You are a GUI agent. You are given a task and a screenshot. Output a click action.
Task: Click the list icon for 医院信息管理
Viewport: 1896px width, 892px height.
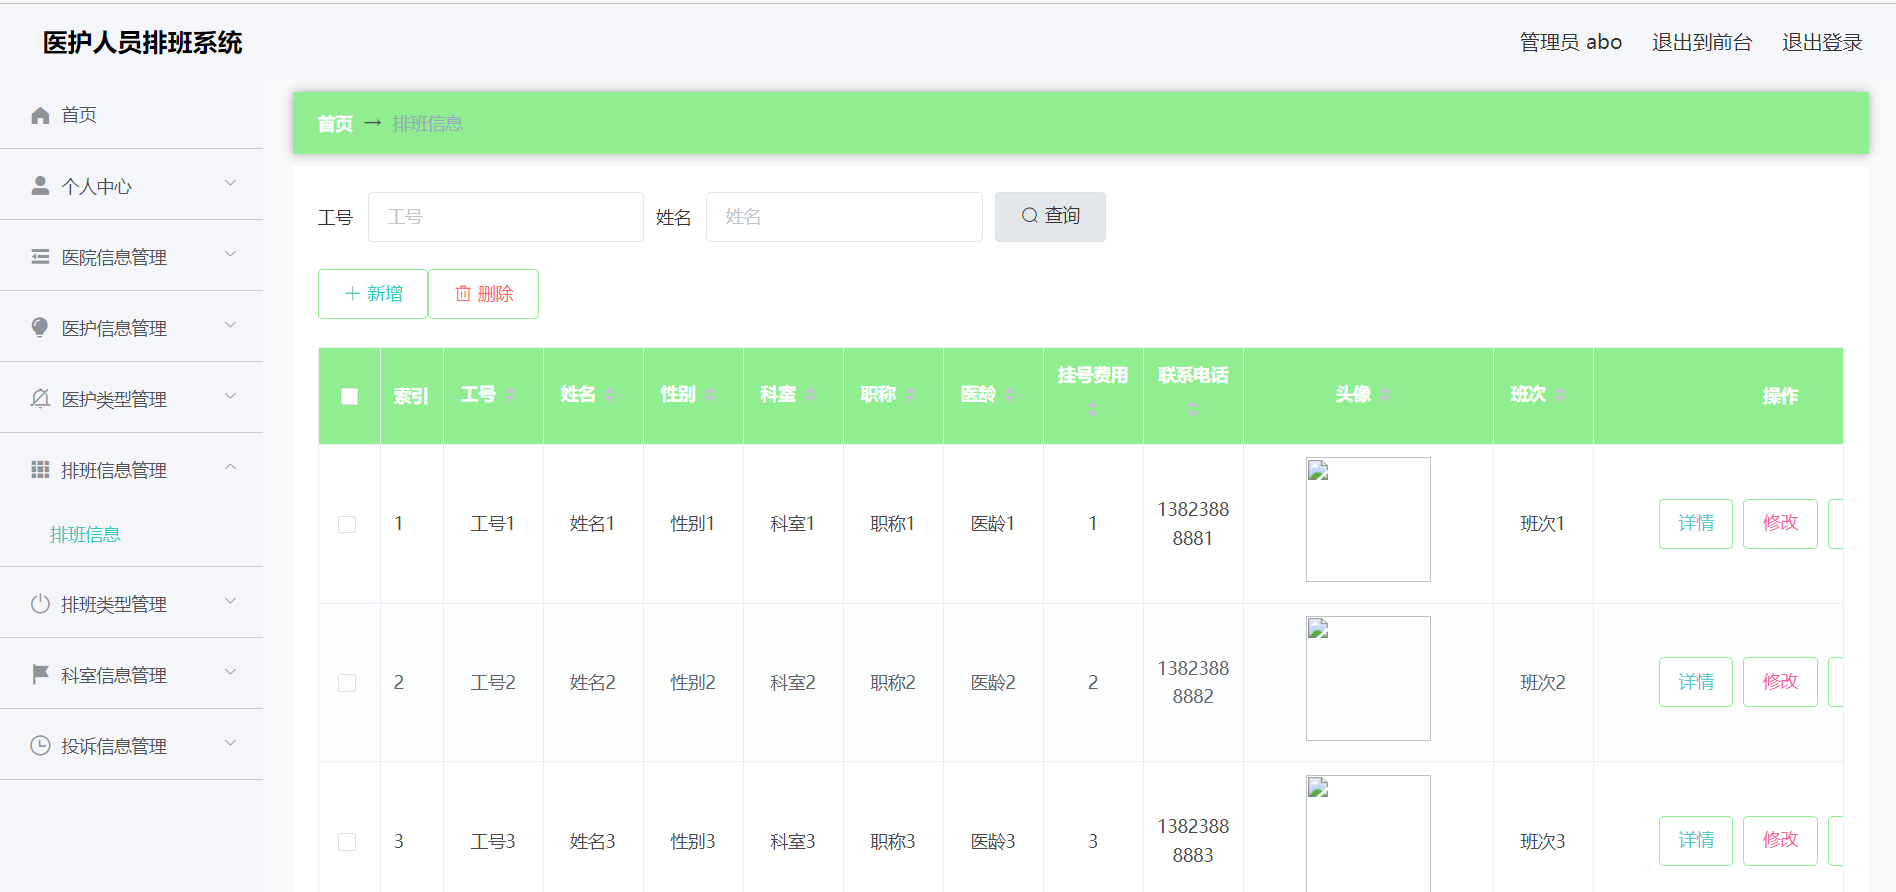click(40, 257)
